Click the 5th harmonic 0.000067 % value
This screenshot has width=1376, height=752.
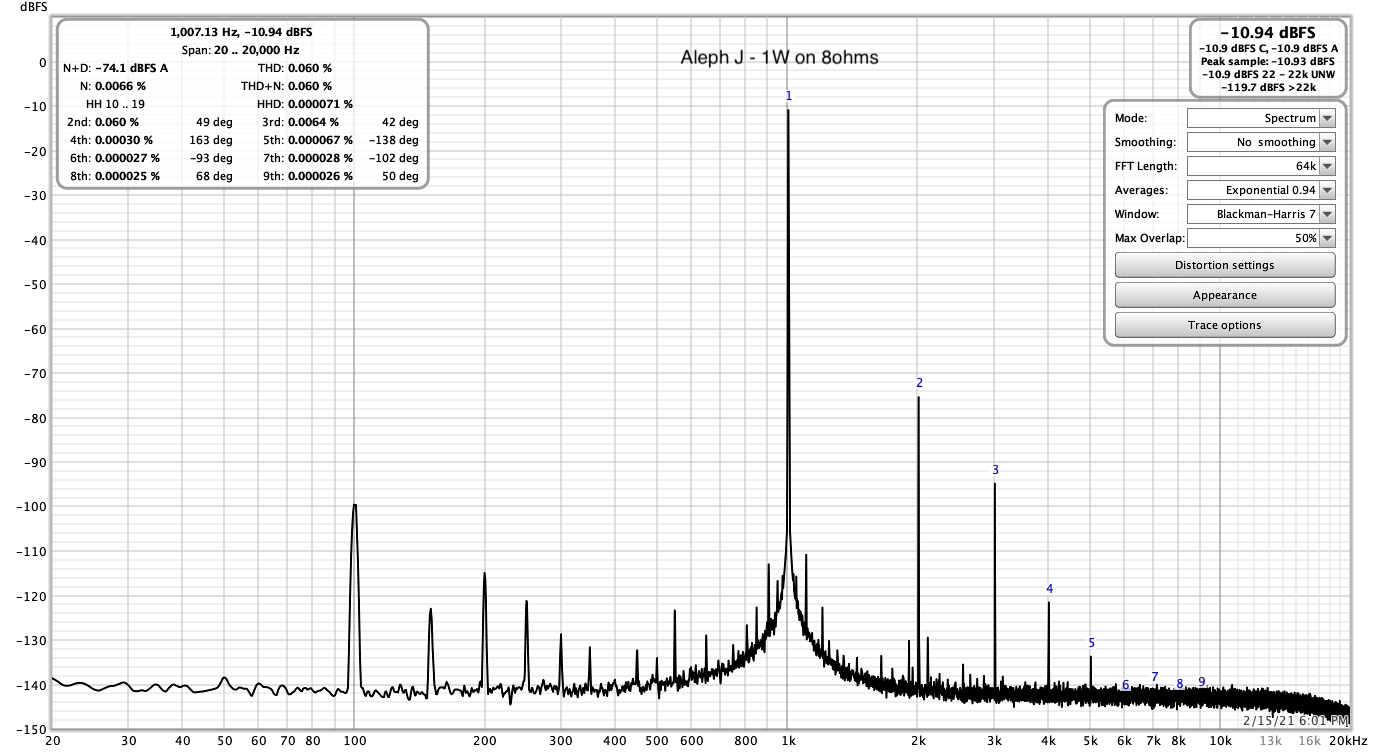(x=320, y=140)
